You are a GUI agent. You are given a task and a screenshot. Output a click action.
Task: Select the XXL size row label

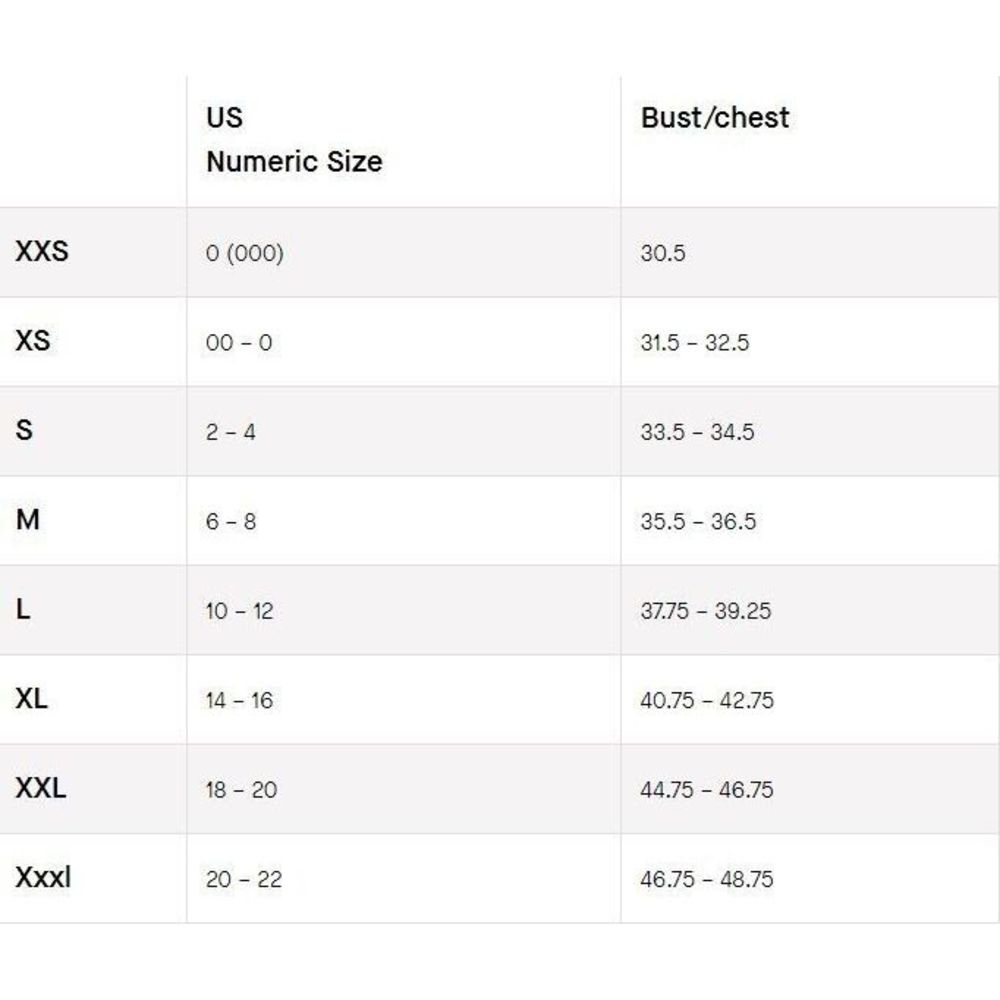(x=41, y=788)
